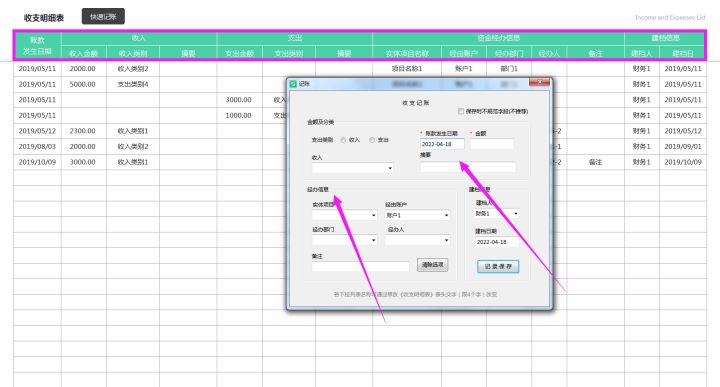Open the 经办人 dropdown arrow
Screen dimensions: 720x387
tap(446, 240)
